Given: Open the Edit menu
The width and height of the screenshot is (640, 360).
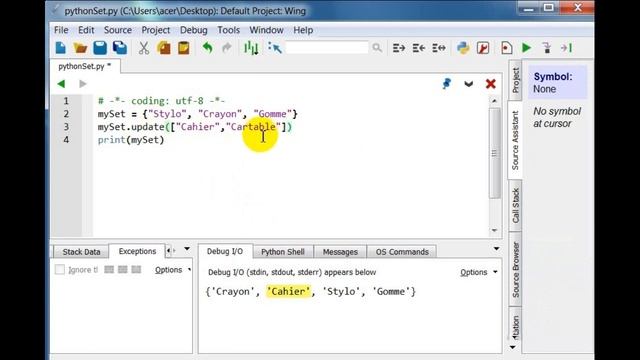Looking at the screenshot, I should 86,30.
